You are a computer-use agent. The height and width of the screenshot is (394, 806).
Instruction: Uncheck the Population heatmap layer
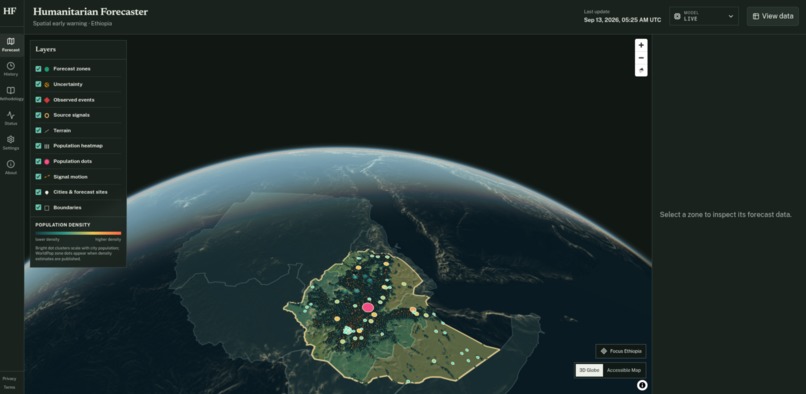pyautogui.click(x=38, y=146)
